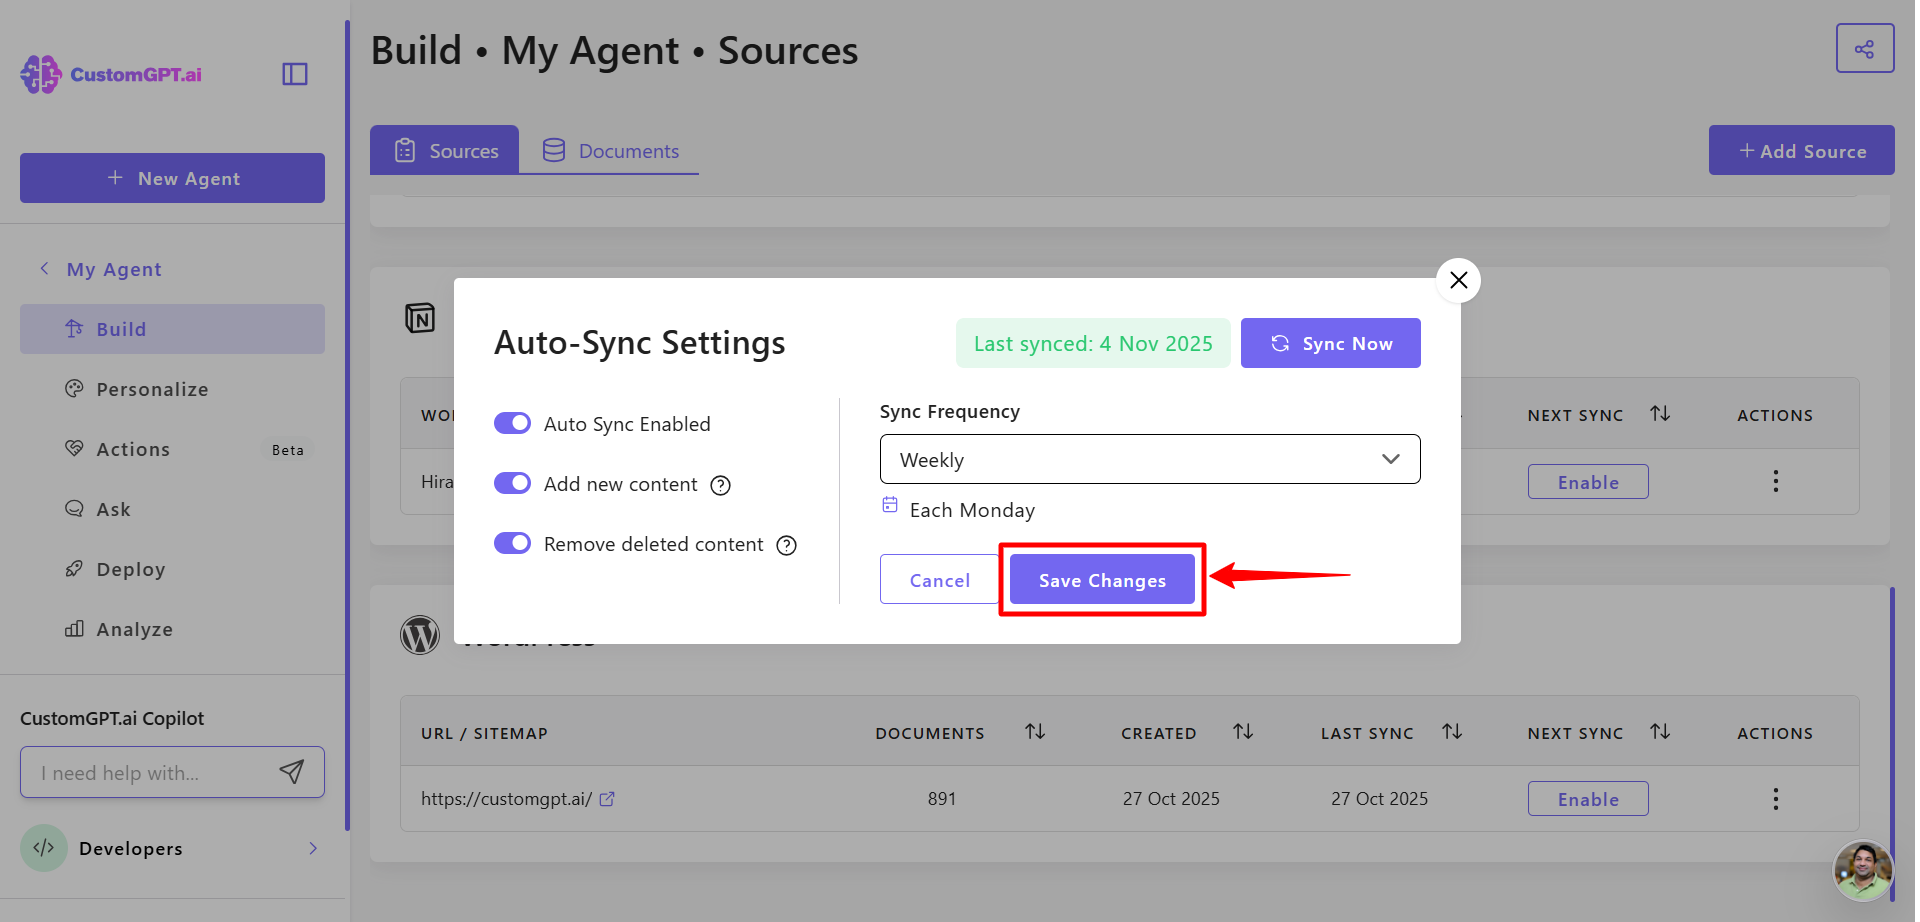Open Ask in the sidebar
Screen dimensions: 1920x922
[172, 509]
